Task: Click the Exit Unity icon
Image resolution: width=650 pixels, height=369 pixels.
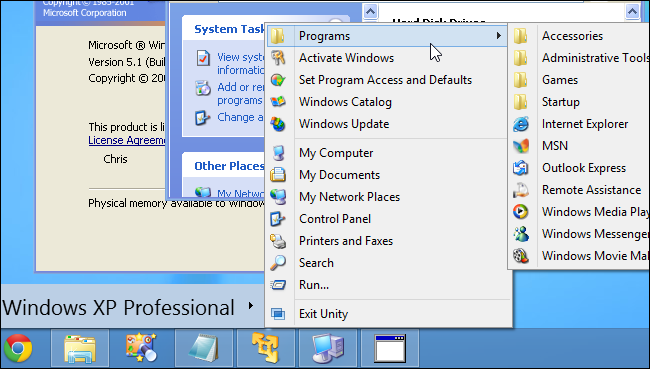Action: 278,314
